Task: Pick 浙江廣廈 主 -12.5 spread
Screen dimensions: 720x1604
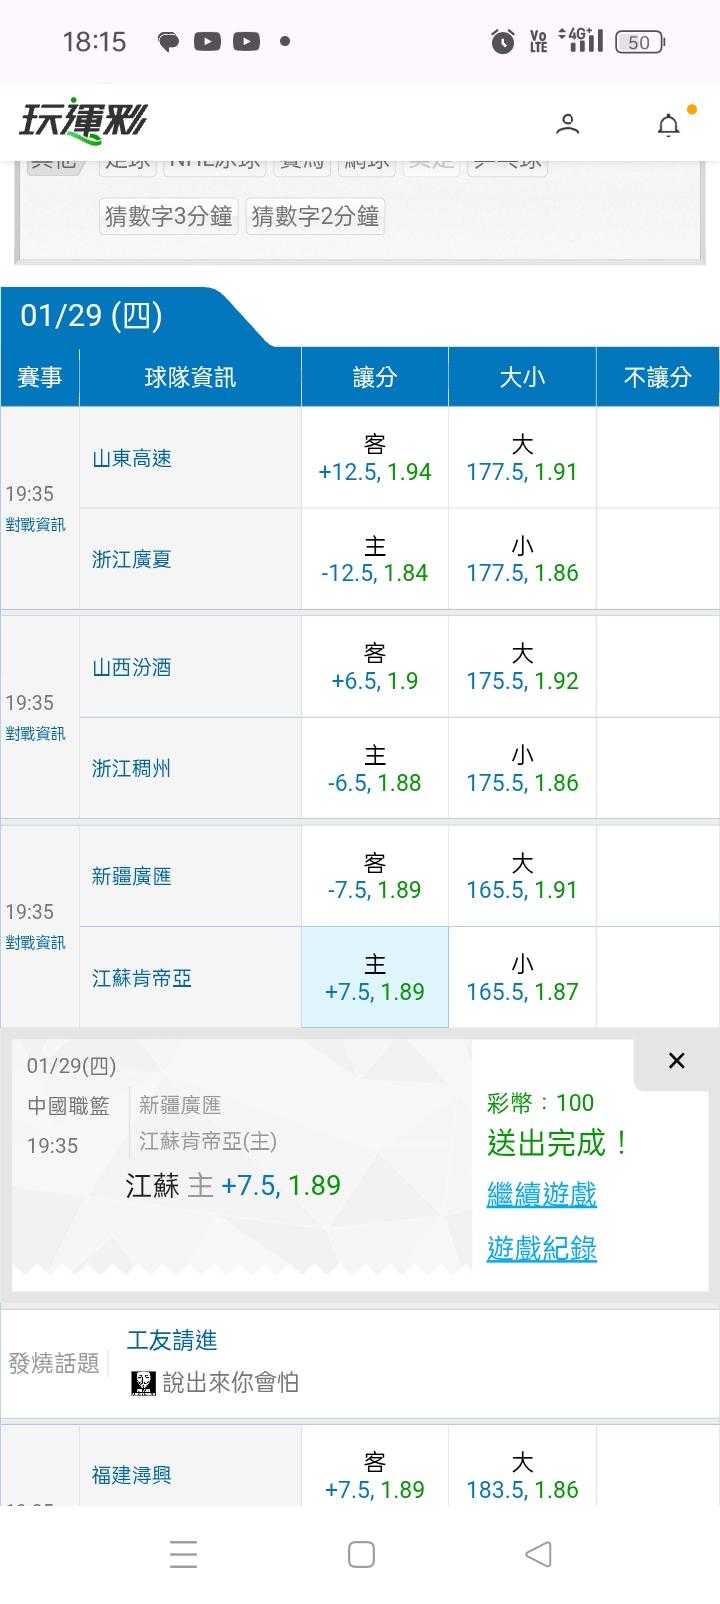Action: click(375, 560)
